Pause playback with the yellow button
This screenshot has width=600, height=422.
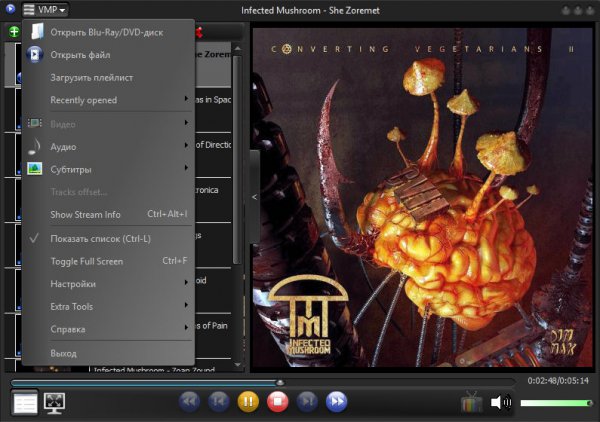coord(248,401)
